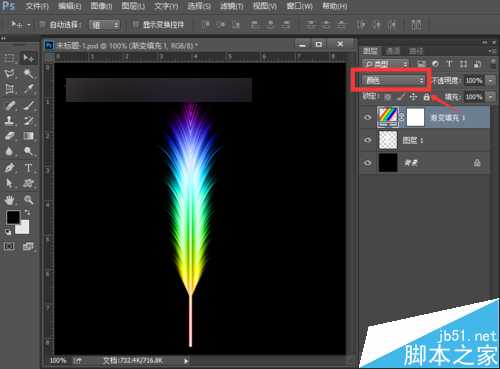Select the Rectangular Marquee tool
This screenshot has width=500, height=369.
(9, 58)
